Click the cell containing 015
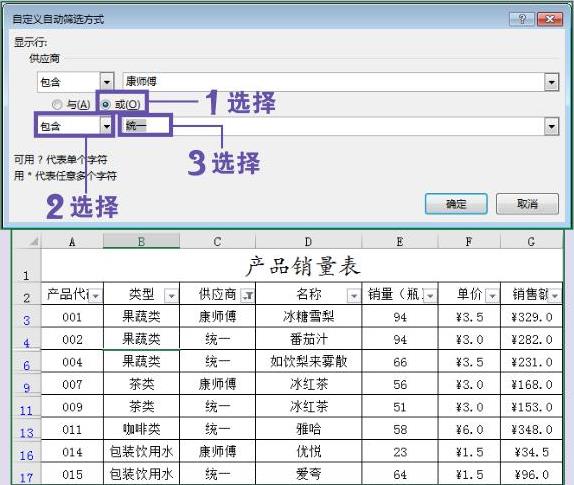 (x=72, y=474)
